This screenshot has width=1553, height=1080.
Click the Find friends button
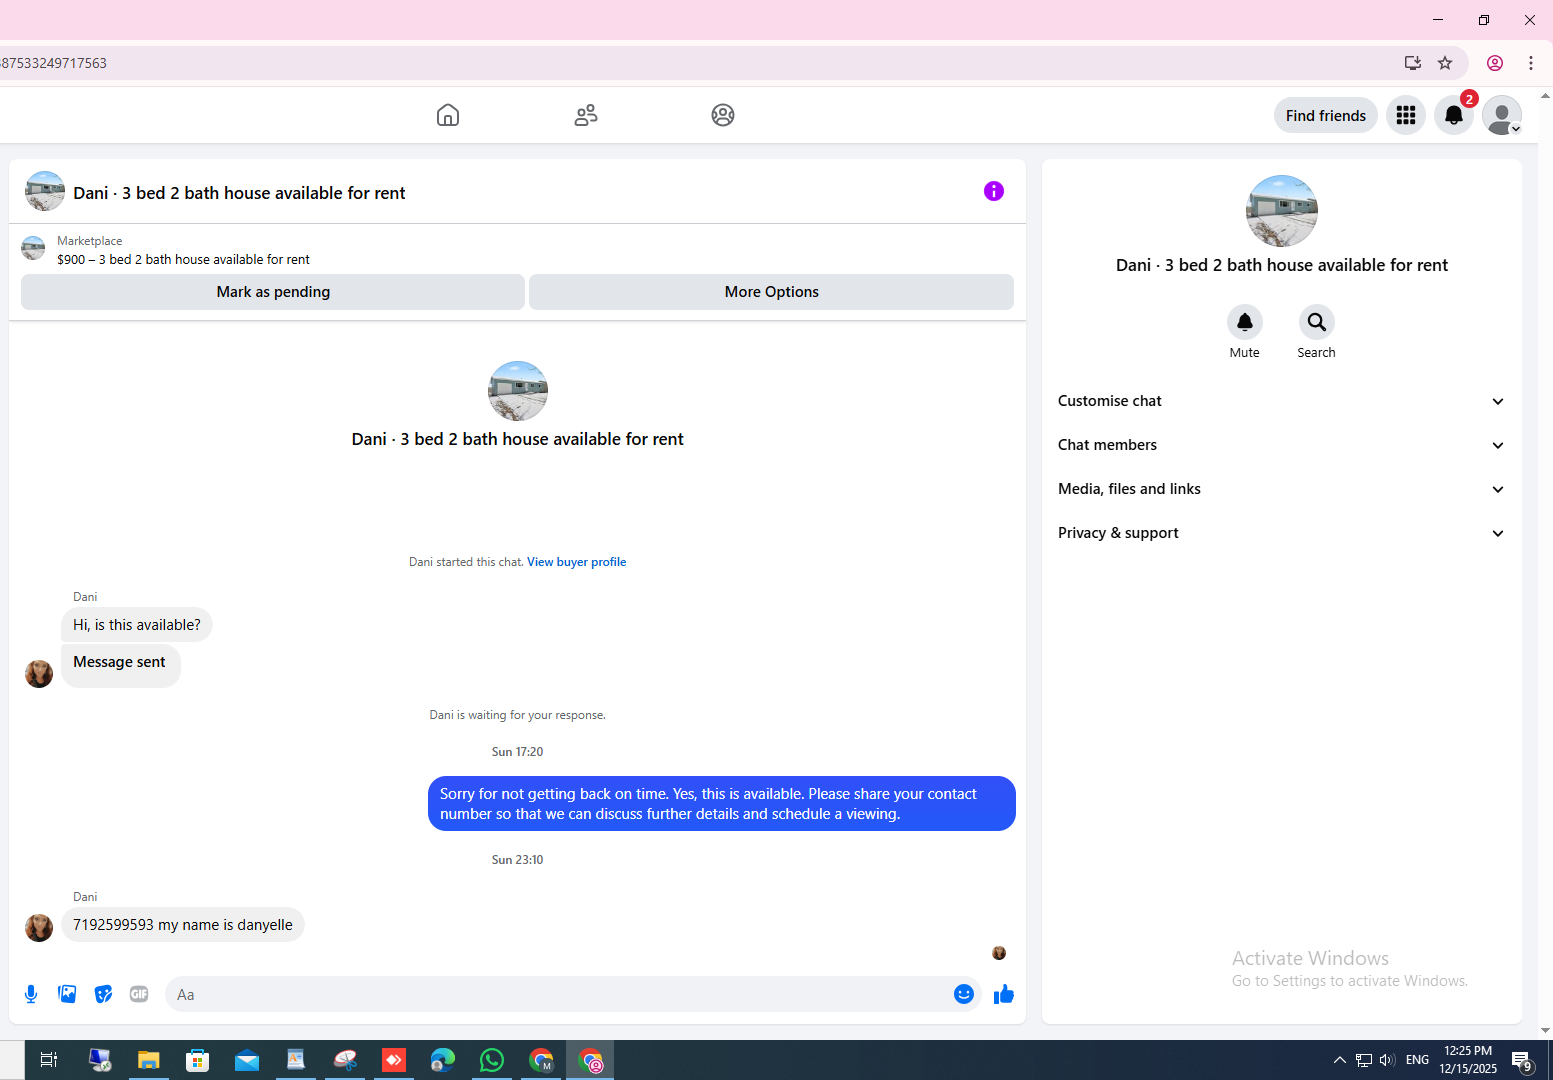[x=1326, y=115]
